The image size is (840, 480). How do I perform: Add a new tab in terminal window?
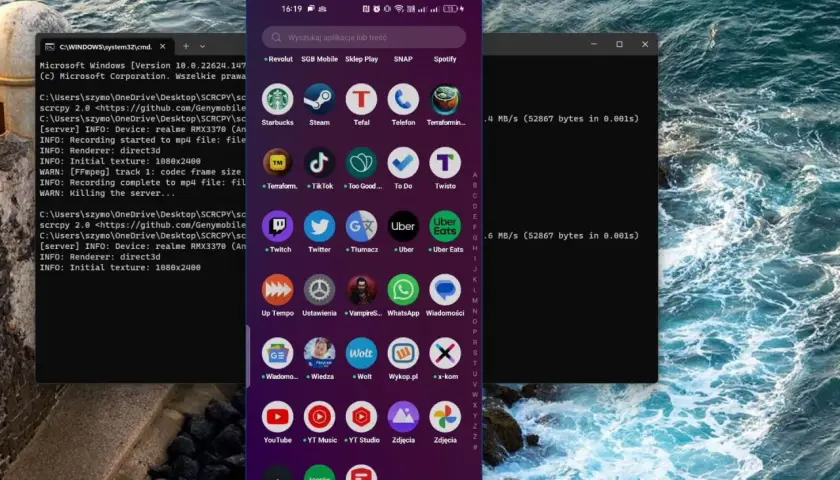186,47
